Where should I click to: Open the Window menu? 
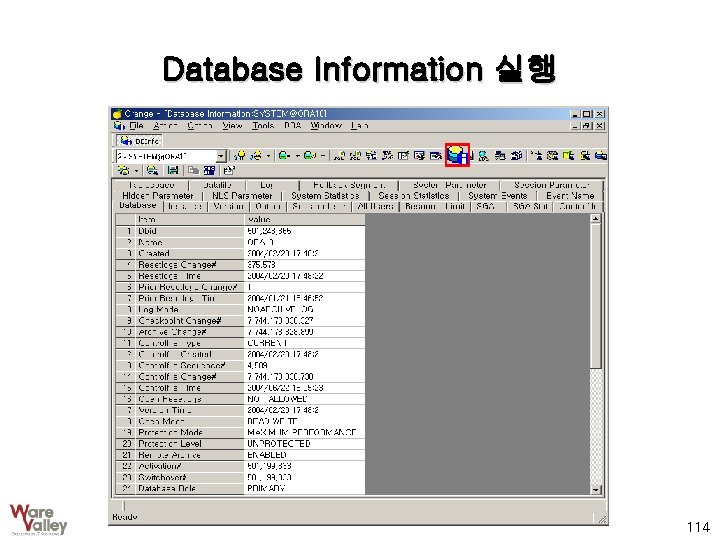point(326,125)
